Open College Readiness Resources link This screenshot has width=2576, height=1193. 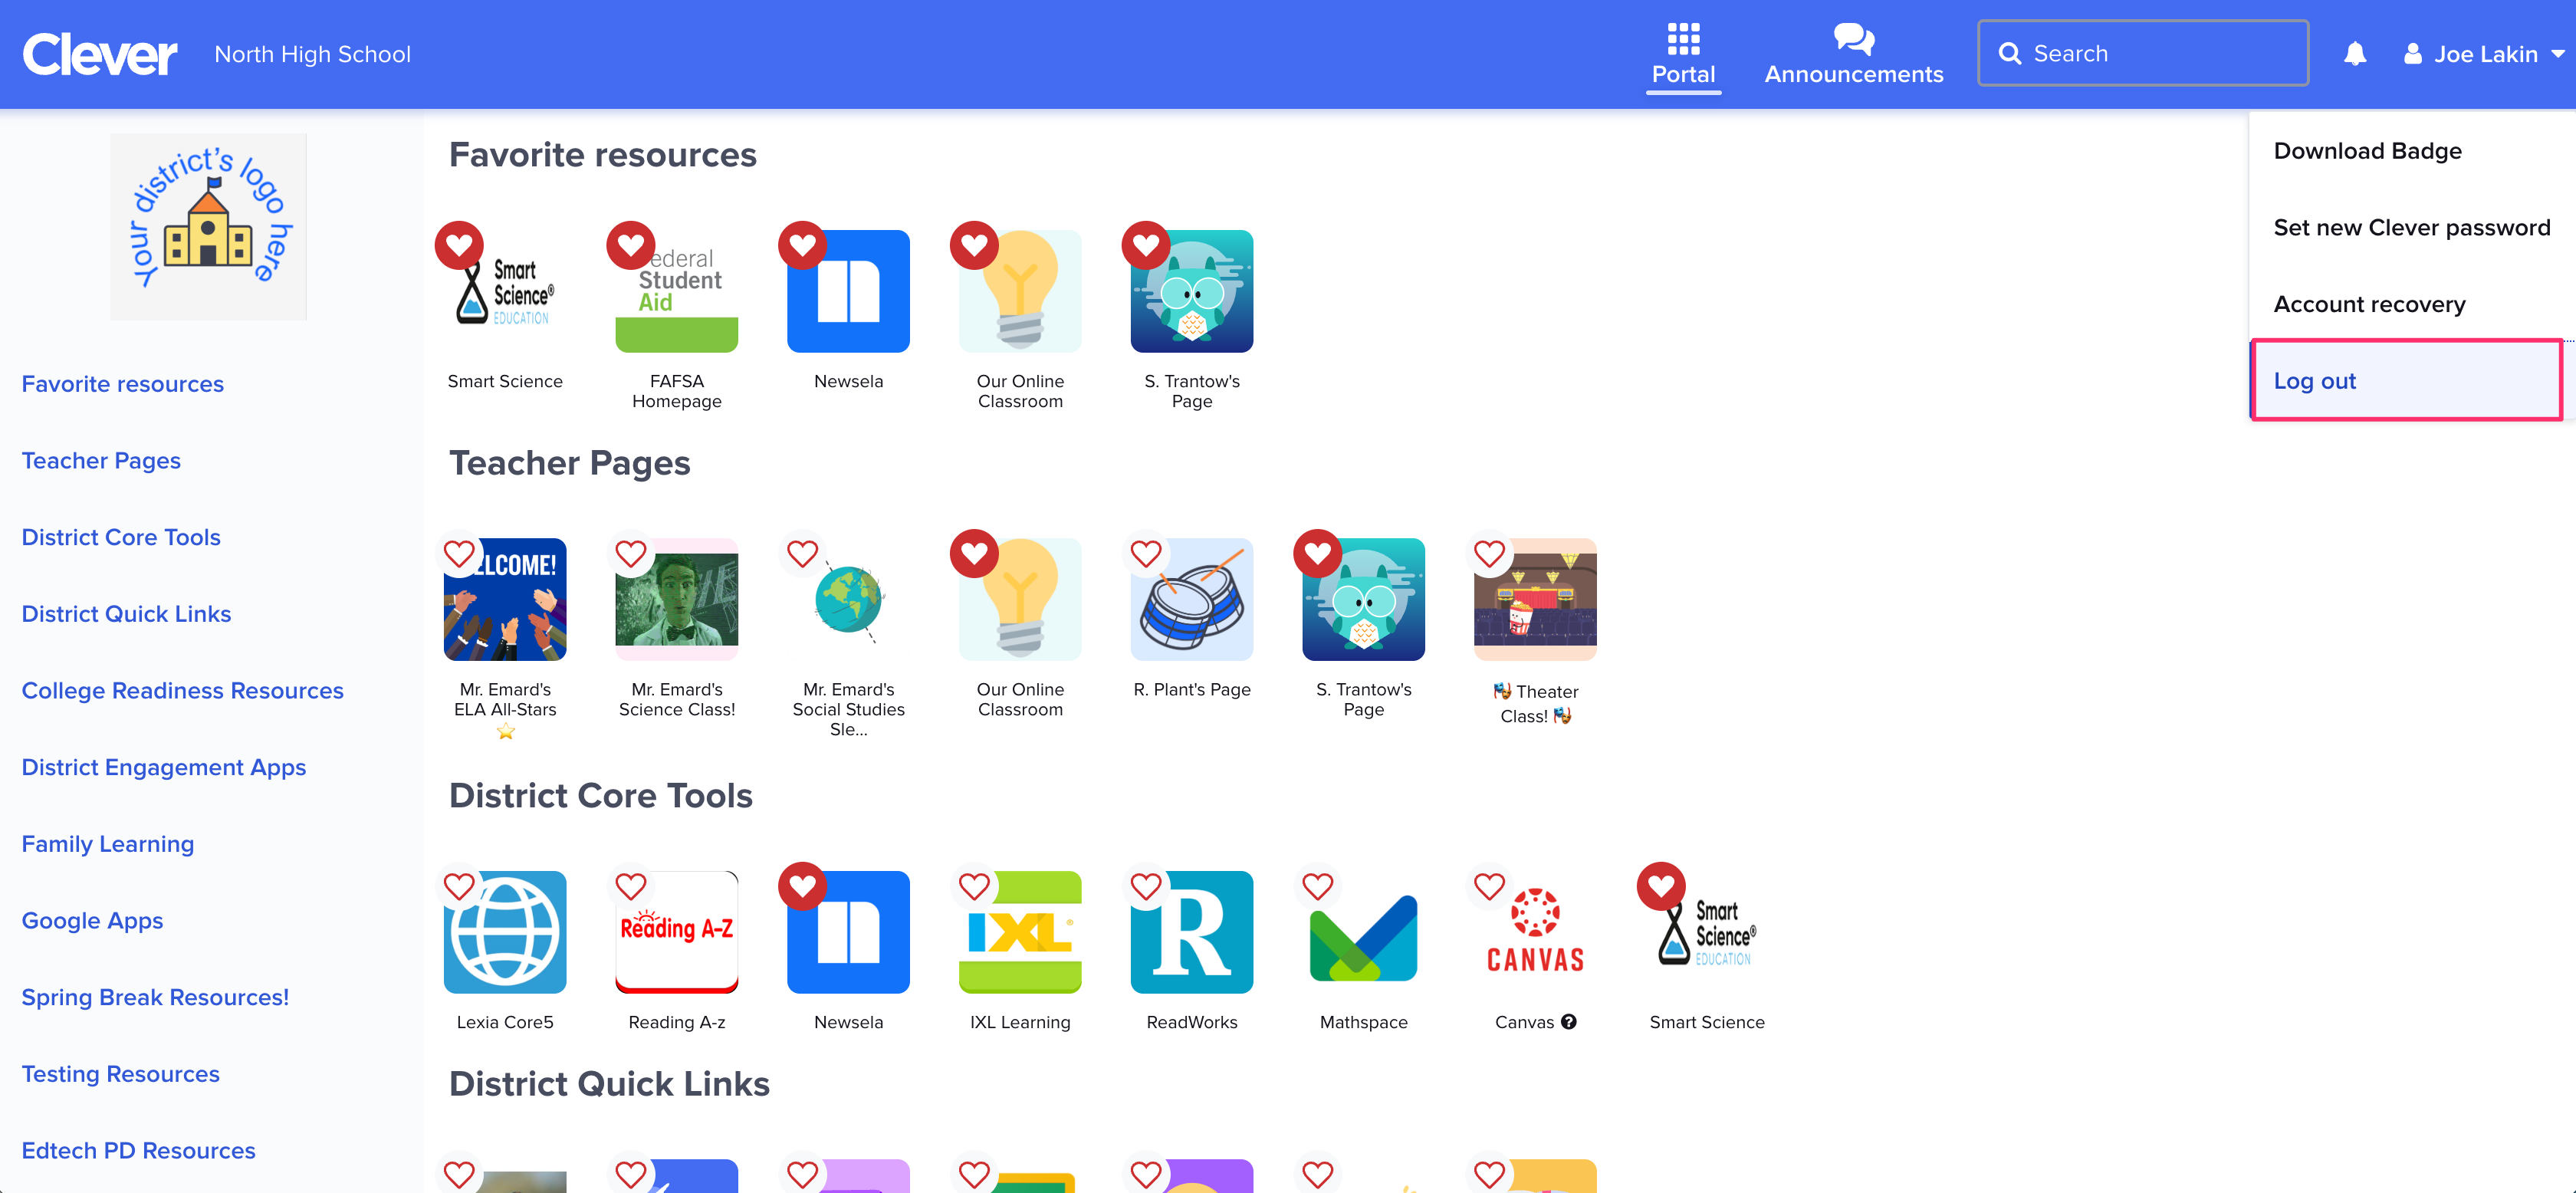[182, 691]
